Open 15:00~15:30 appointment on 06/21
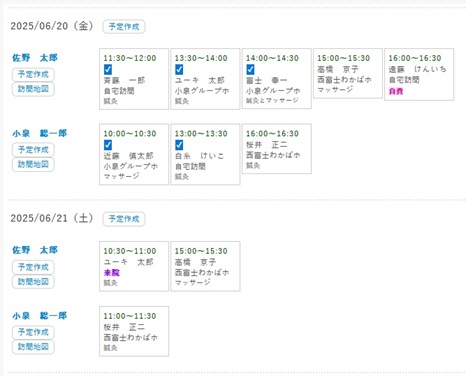This screenshot has height=376, width=466. coord(205,266)
